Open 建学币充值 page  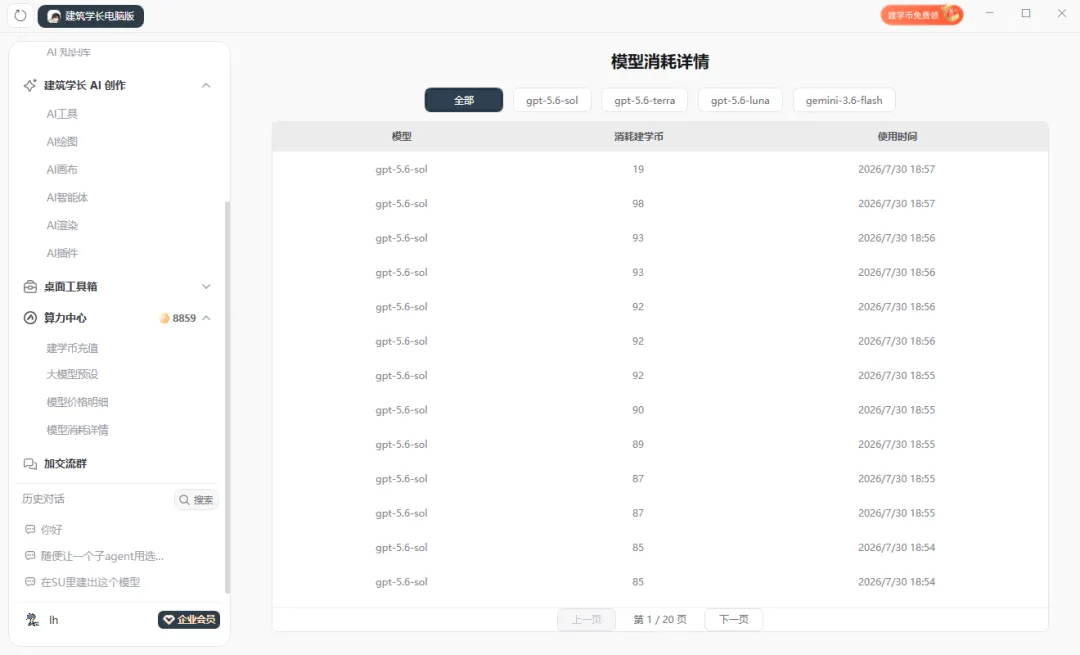tap(72, 348)
